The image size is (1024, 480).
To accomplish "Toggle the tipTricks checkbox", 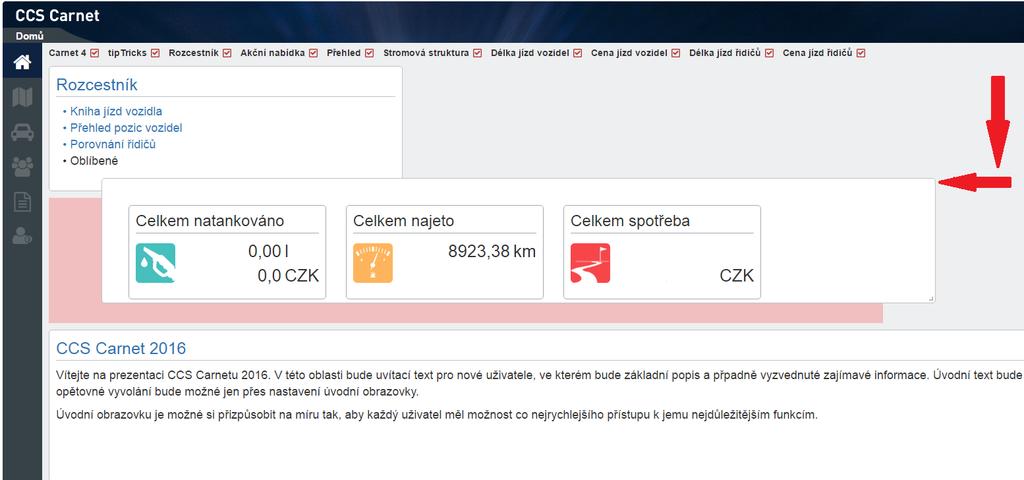I will [x=155, y=54].
